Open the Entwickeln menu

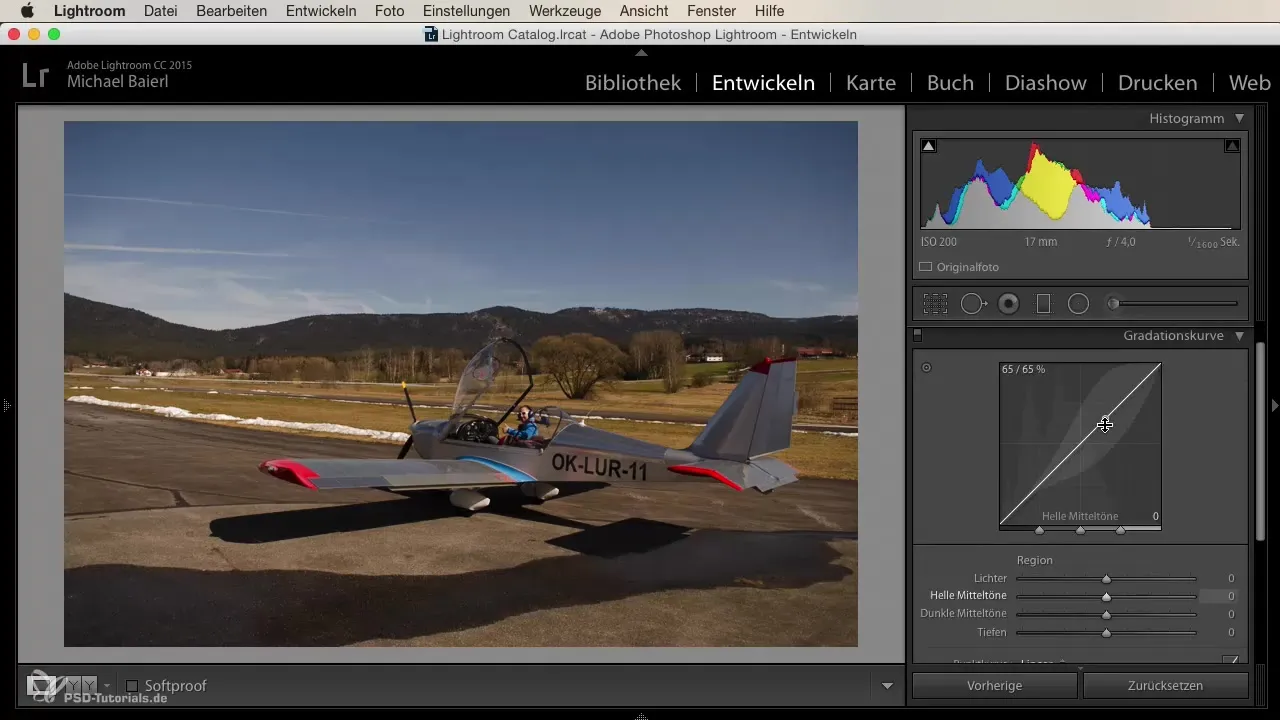(x=321, y=11)
